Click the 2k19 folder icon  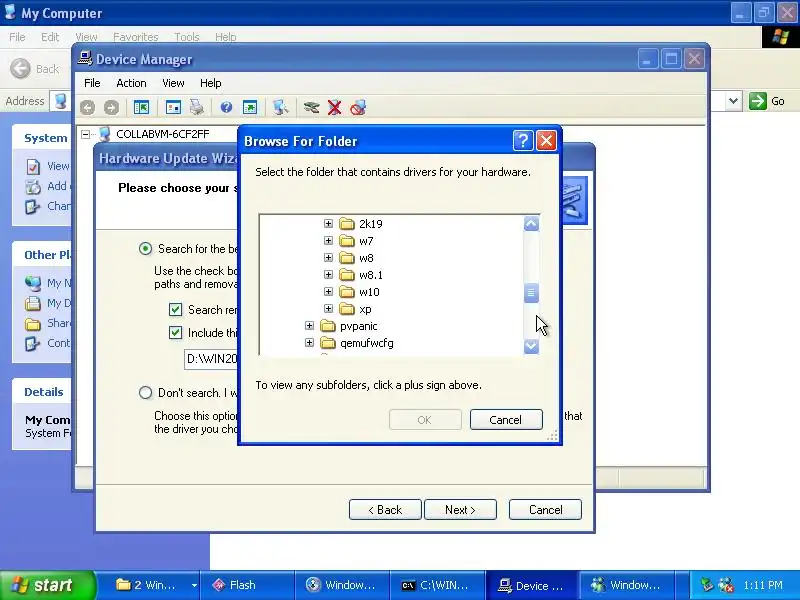tap(347, 223)
